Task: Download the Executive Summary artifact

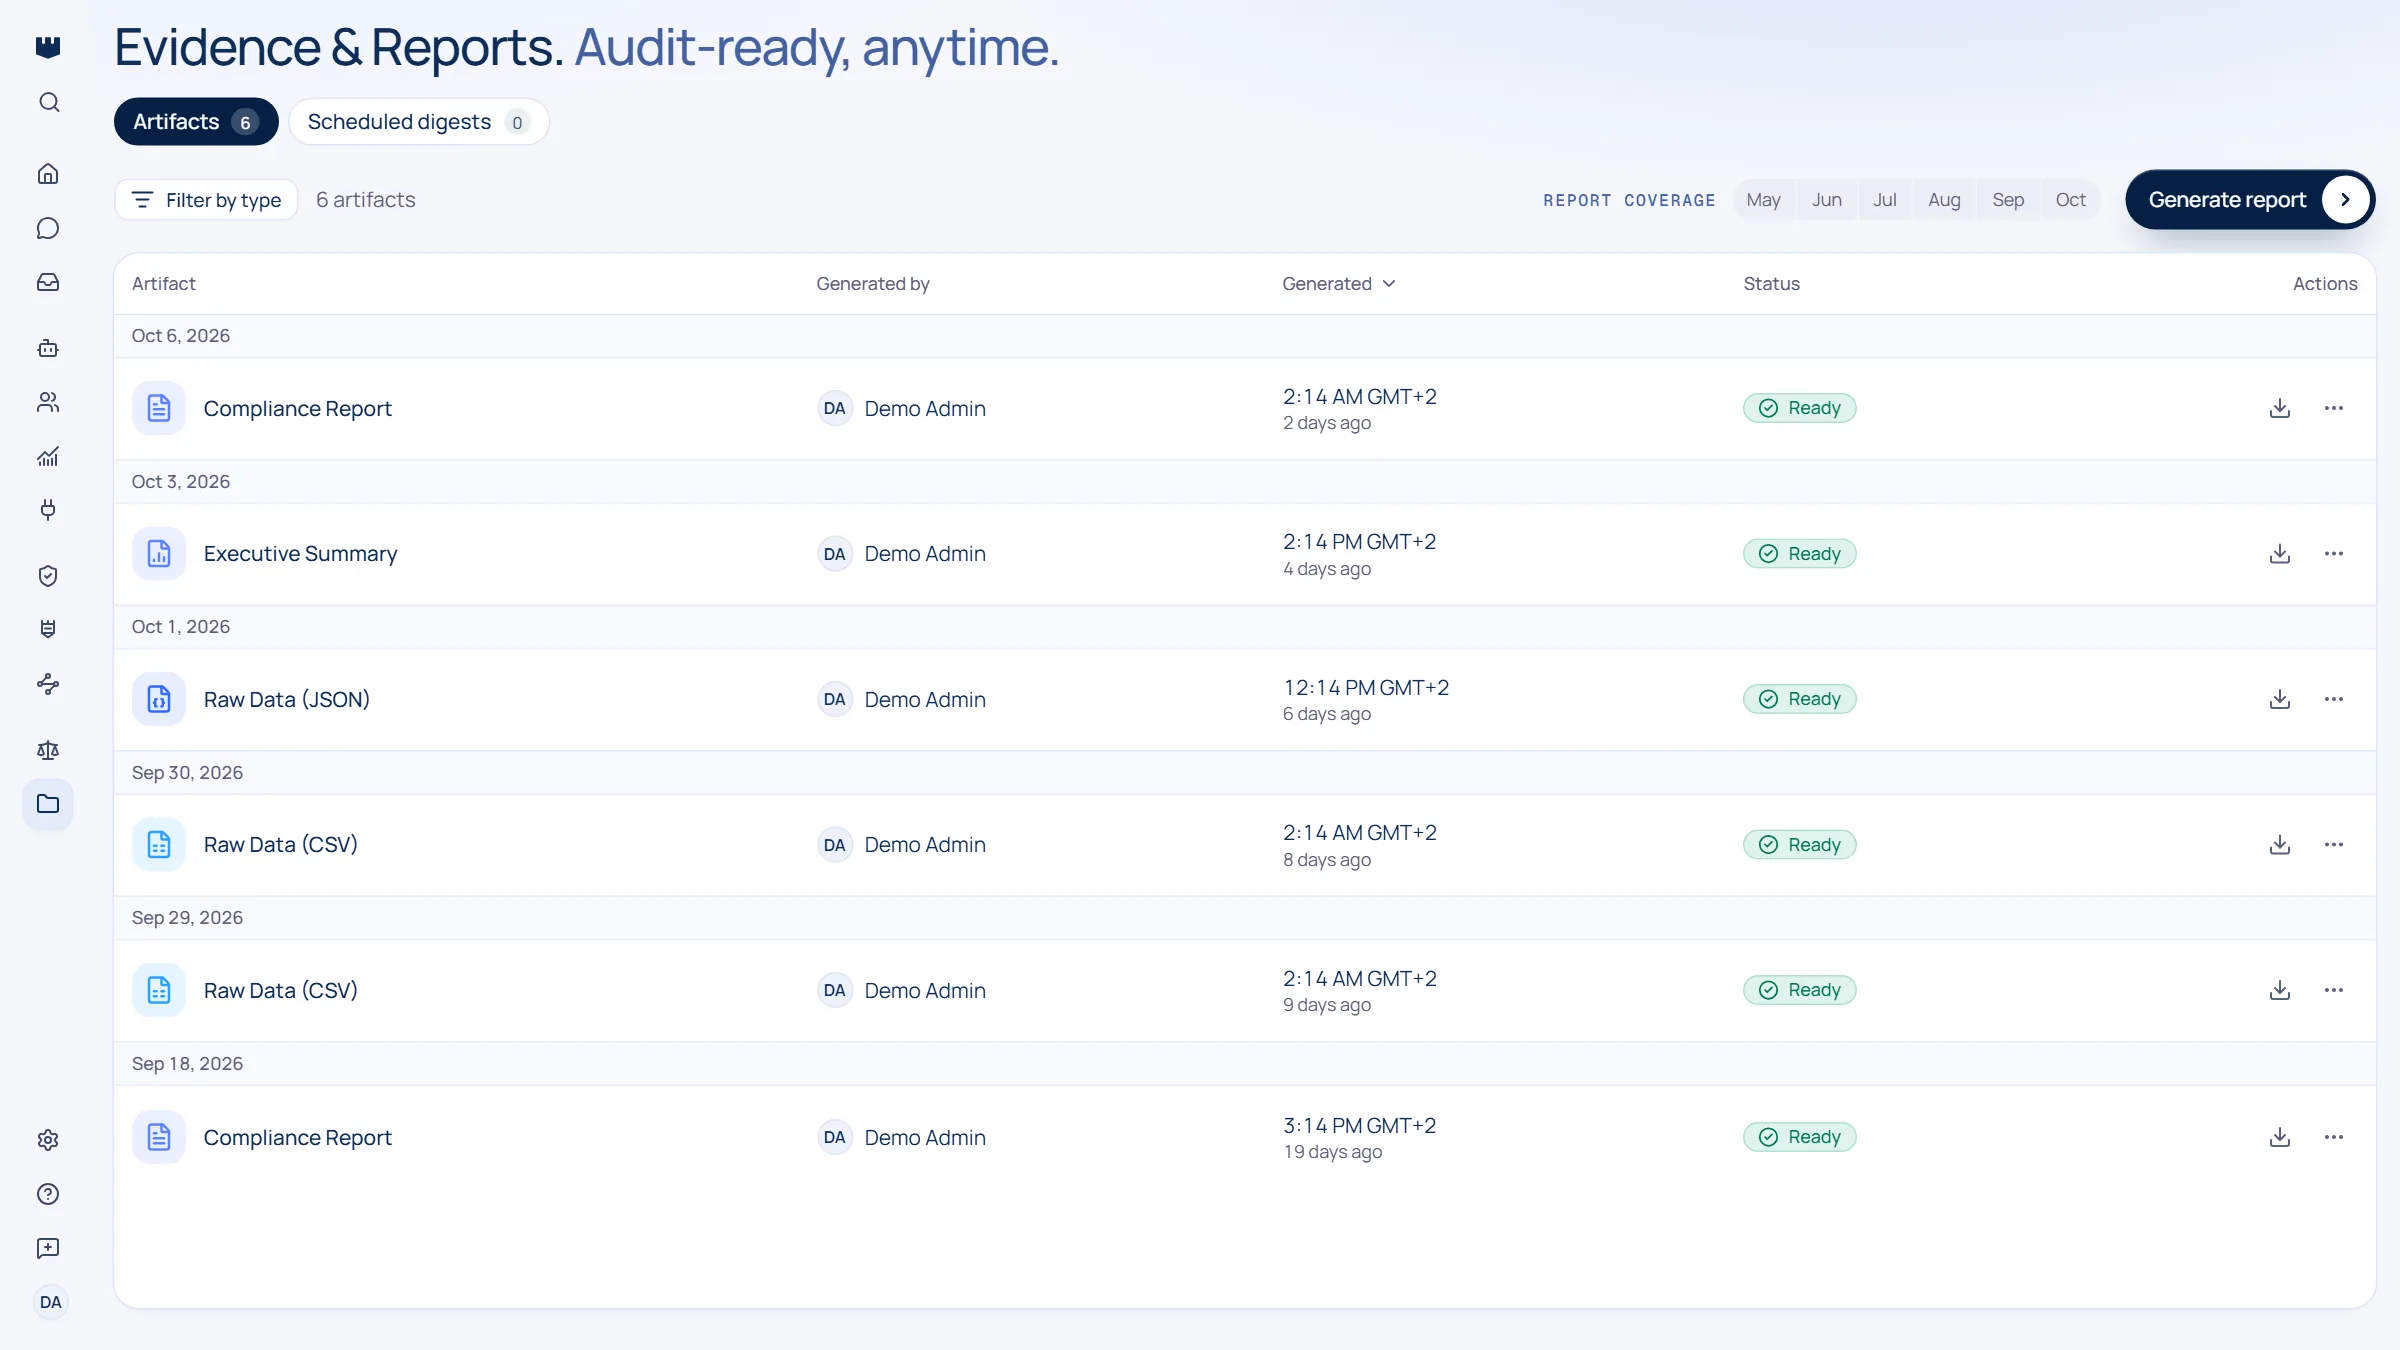Action: pos(2280,554)
